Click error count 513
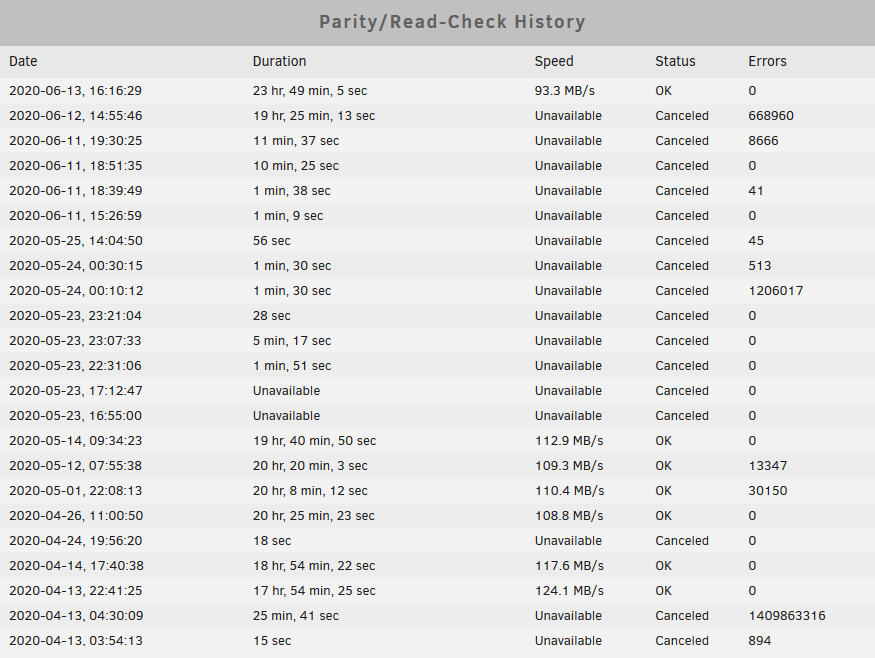Screen dimensions: 875x658 pyautogui.click(x=759, y=266)
